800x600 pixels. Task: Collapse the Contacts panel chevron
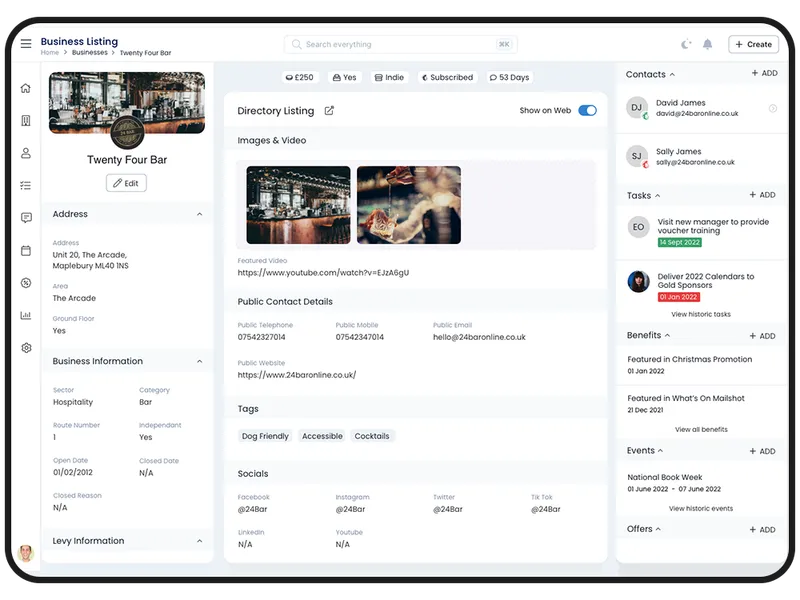pyautogui.click(x=672, y=75)
